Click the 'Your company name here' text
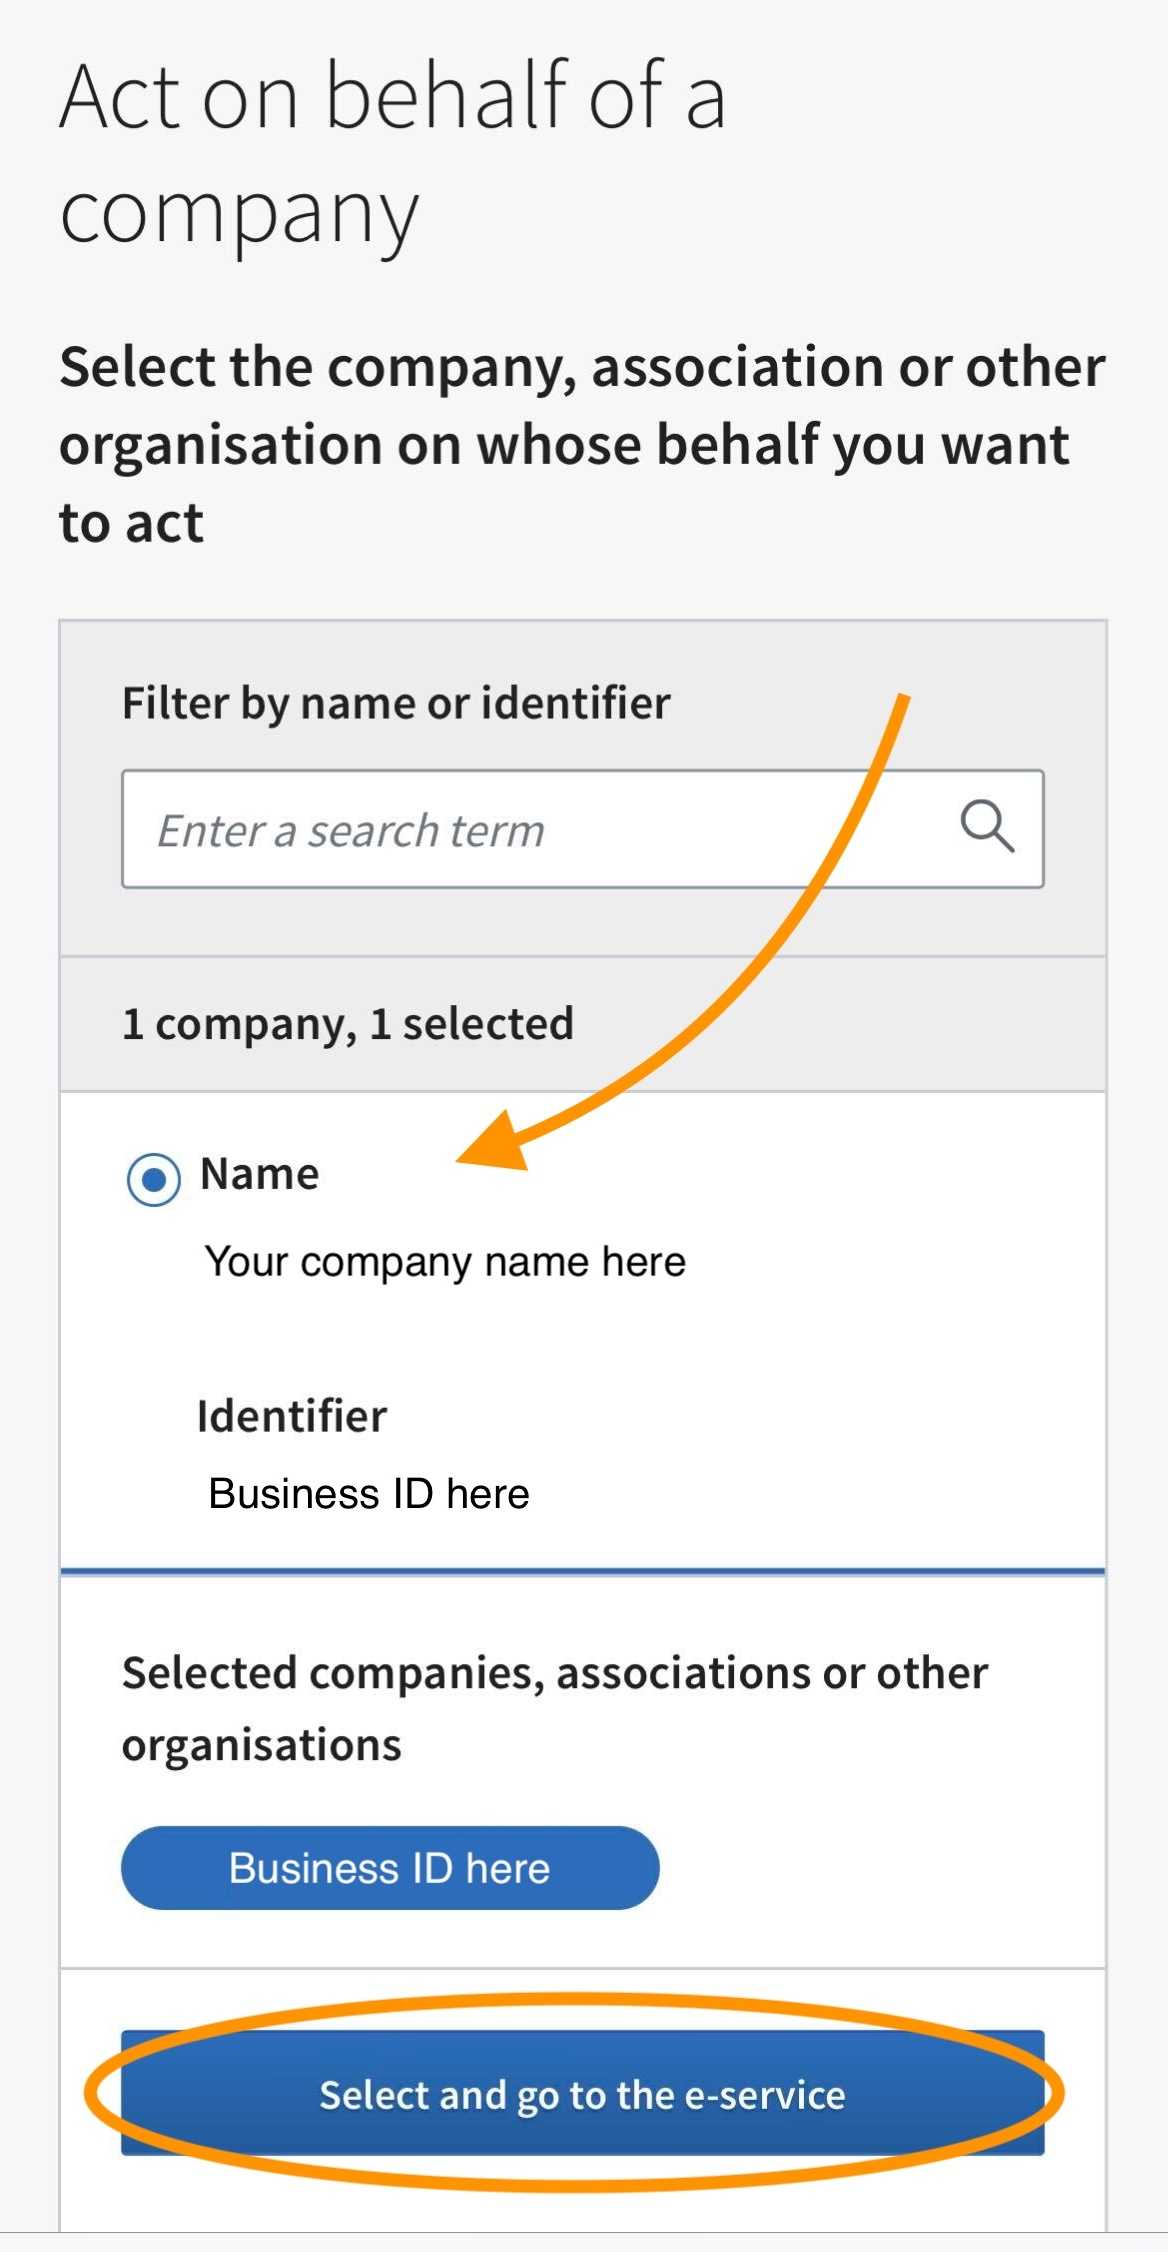 (446, 1262)
